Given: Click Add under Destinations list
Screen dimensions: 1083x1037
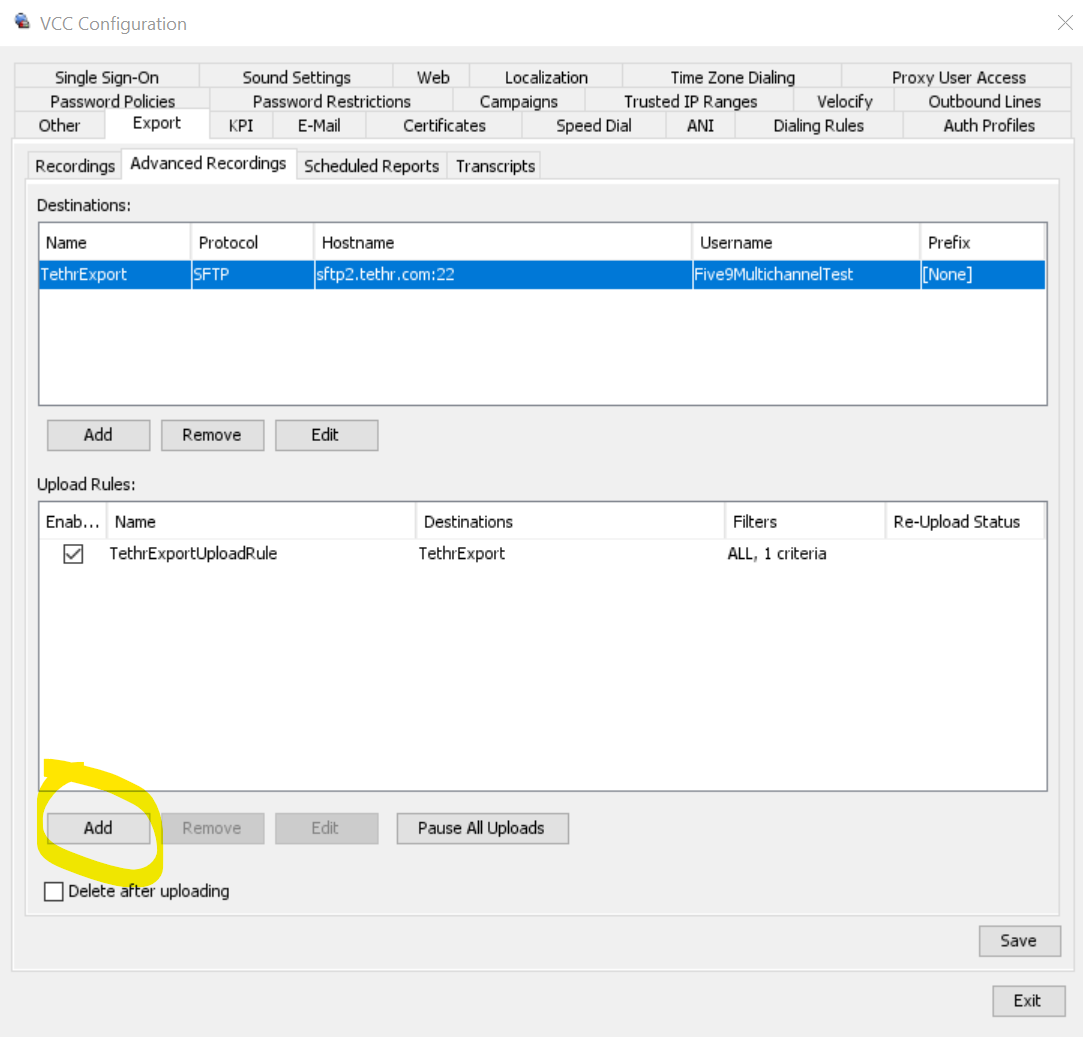Looking at the screenshot, I should (98, 435).
